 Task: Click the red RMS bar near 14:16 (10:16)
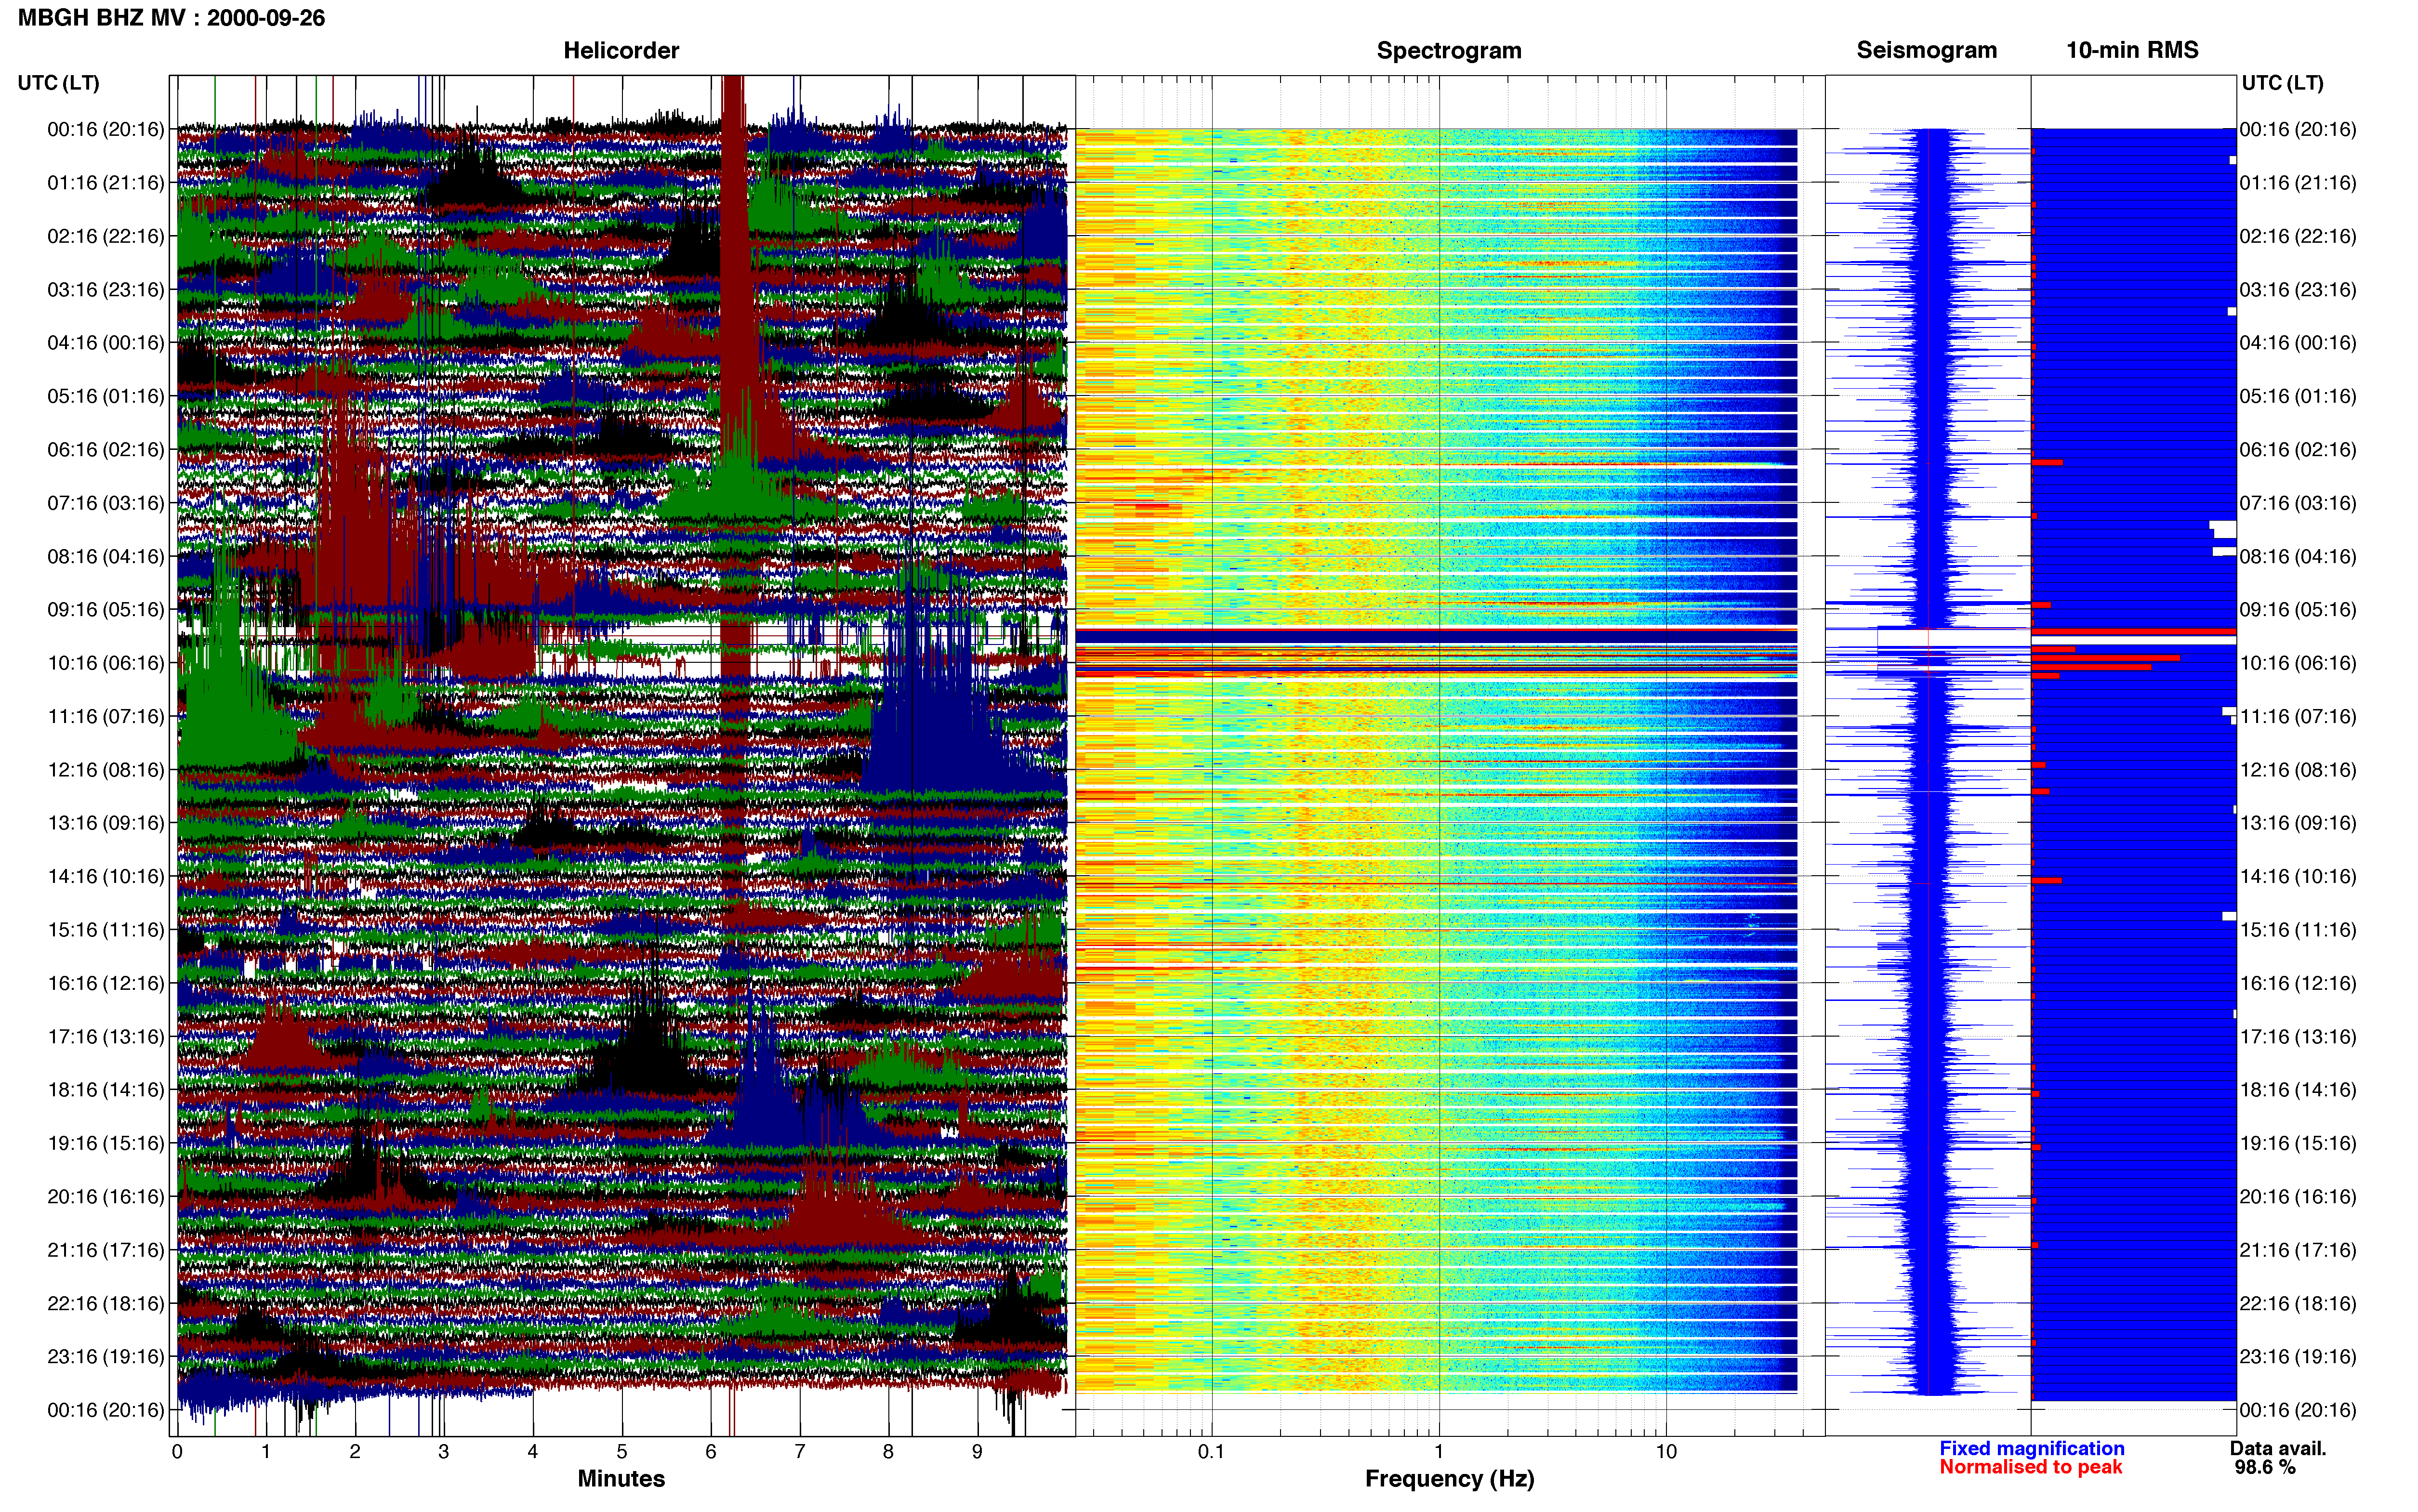[x=2046, y=880]
